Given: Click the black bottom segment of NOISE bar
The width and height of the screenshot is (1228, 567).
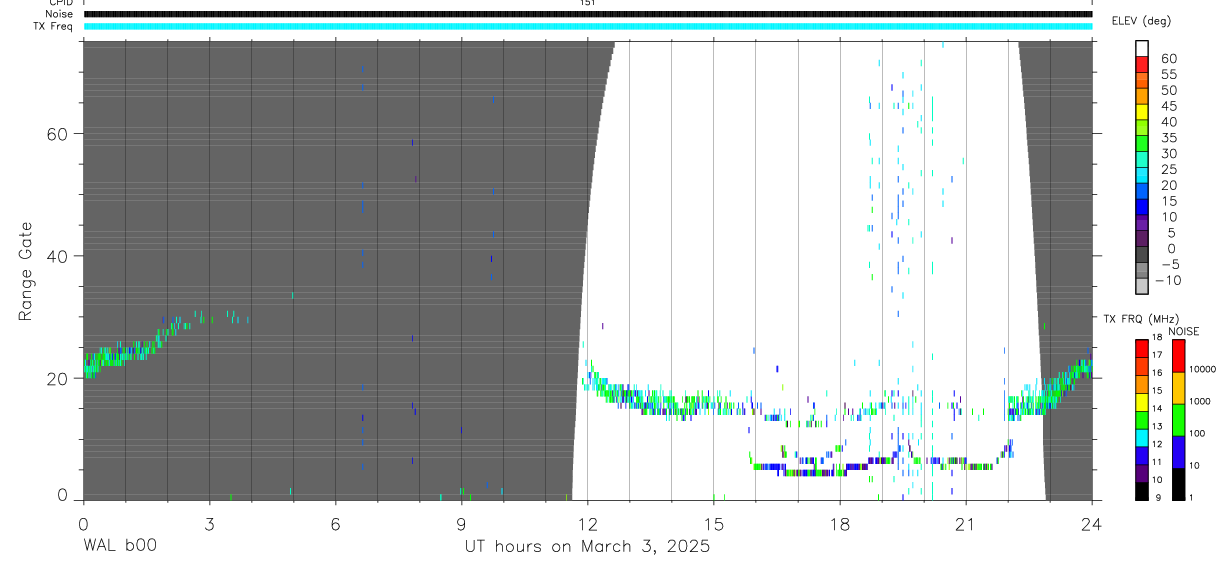Looking at the screenshot, I should pos(1178,483).
